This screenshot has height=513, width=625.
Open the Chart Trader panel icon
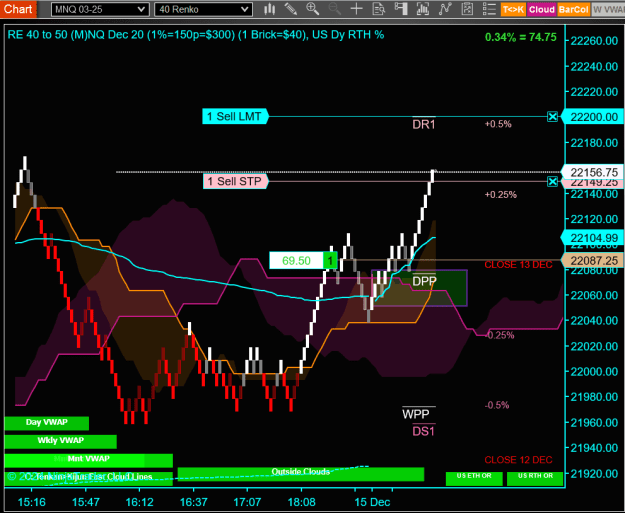pos(401,9)
